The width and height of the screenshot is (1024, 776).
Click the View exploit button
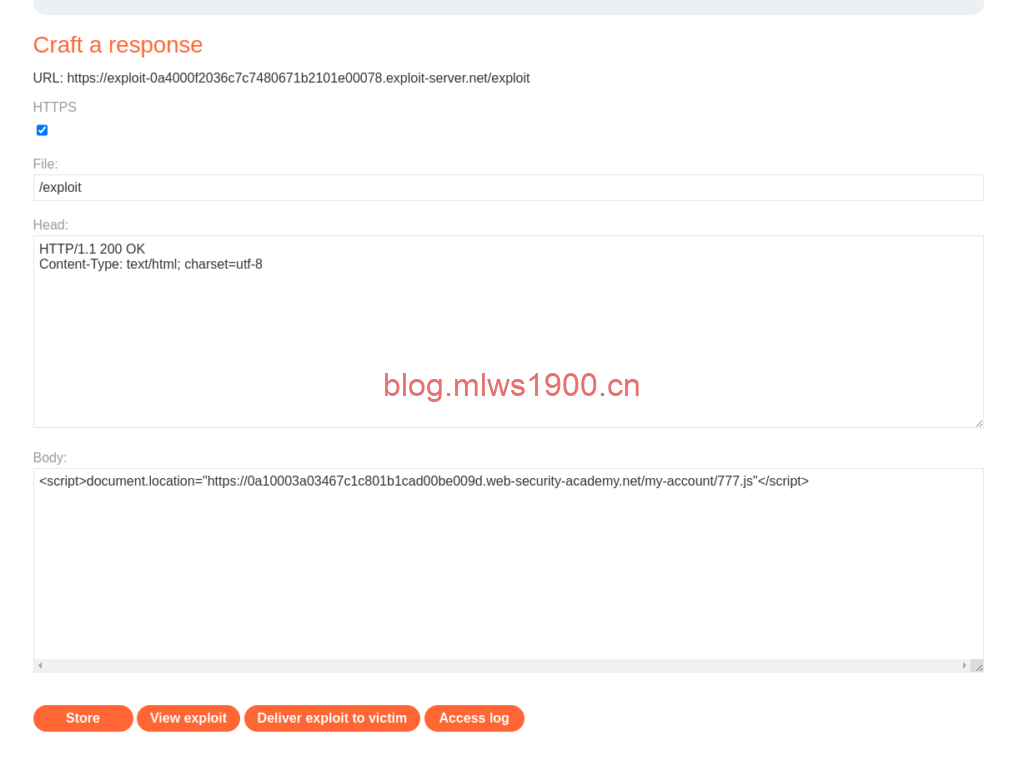click(188, 718)
